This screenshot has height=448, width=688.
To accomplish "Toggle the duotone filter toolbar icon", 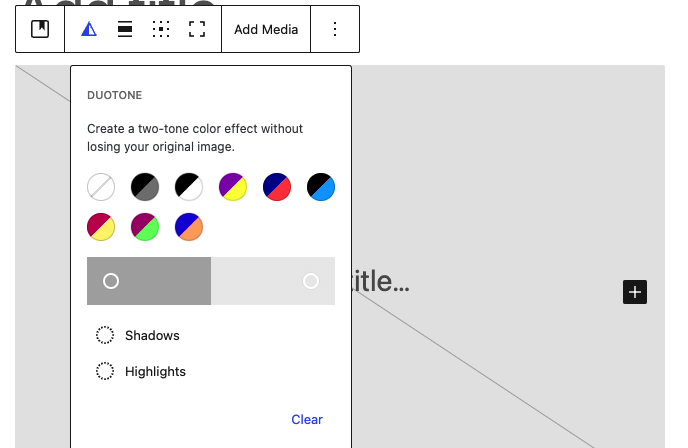I will [90, 29].
